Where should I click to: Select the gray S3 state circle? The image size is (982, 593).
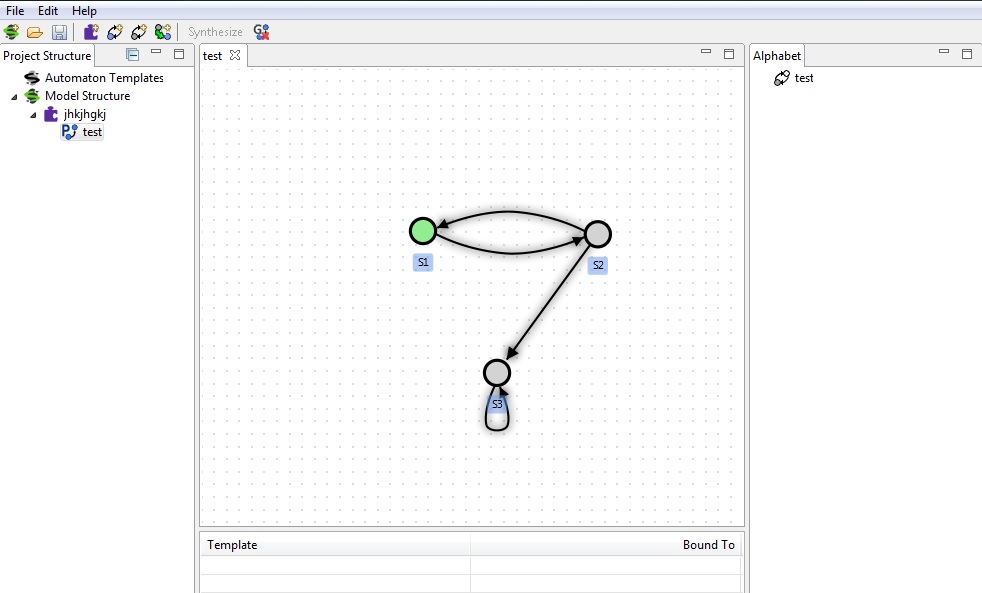point(497,373)
